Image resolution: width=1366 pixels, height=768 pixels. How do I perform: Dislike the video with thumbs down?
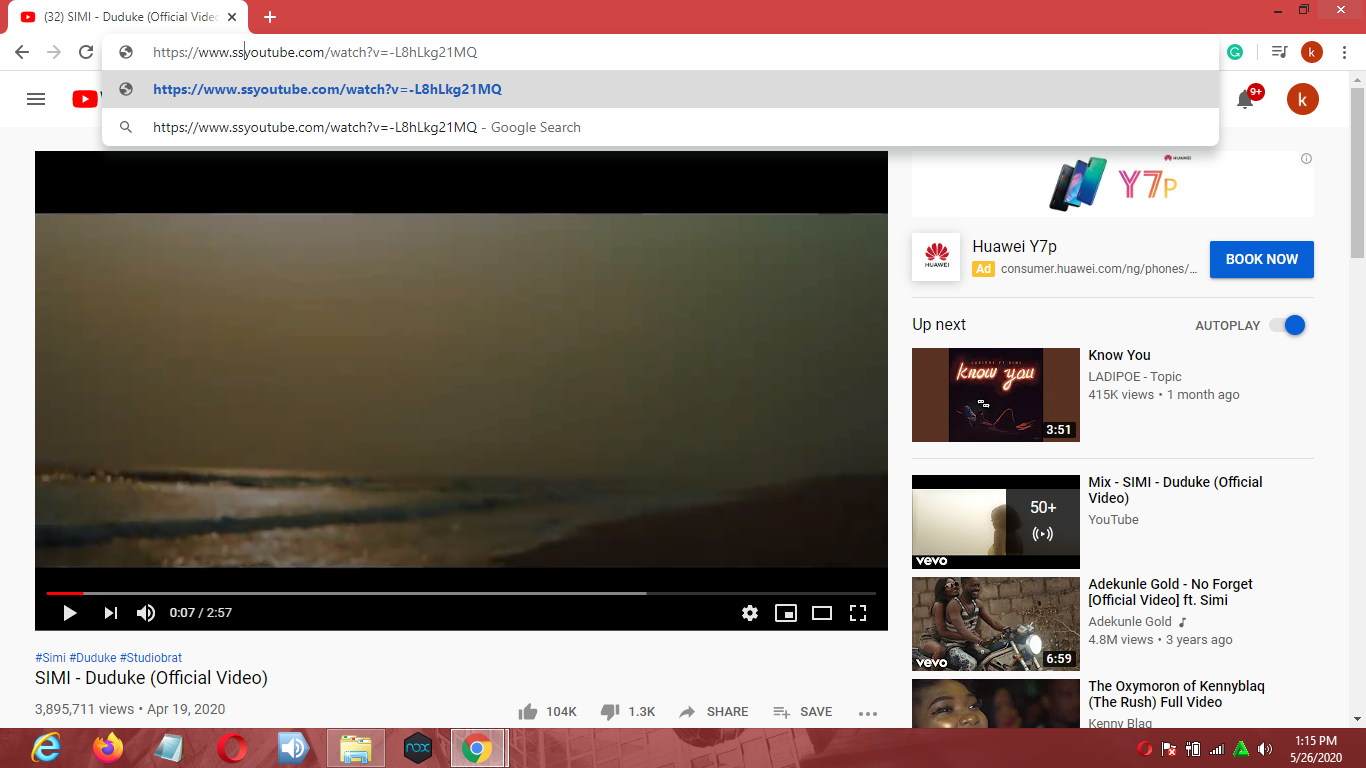coord(610,712)
